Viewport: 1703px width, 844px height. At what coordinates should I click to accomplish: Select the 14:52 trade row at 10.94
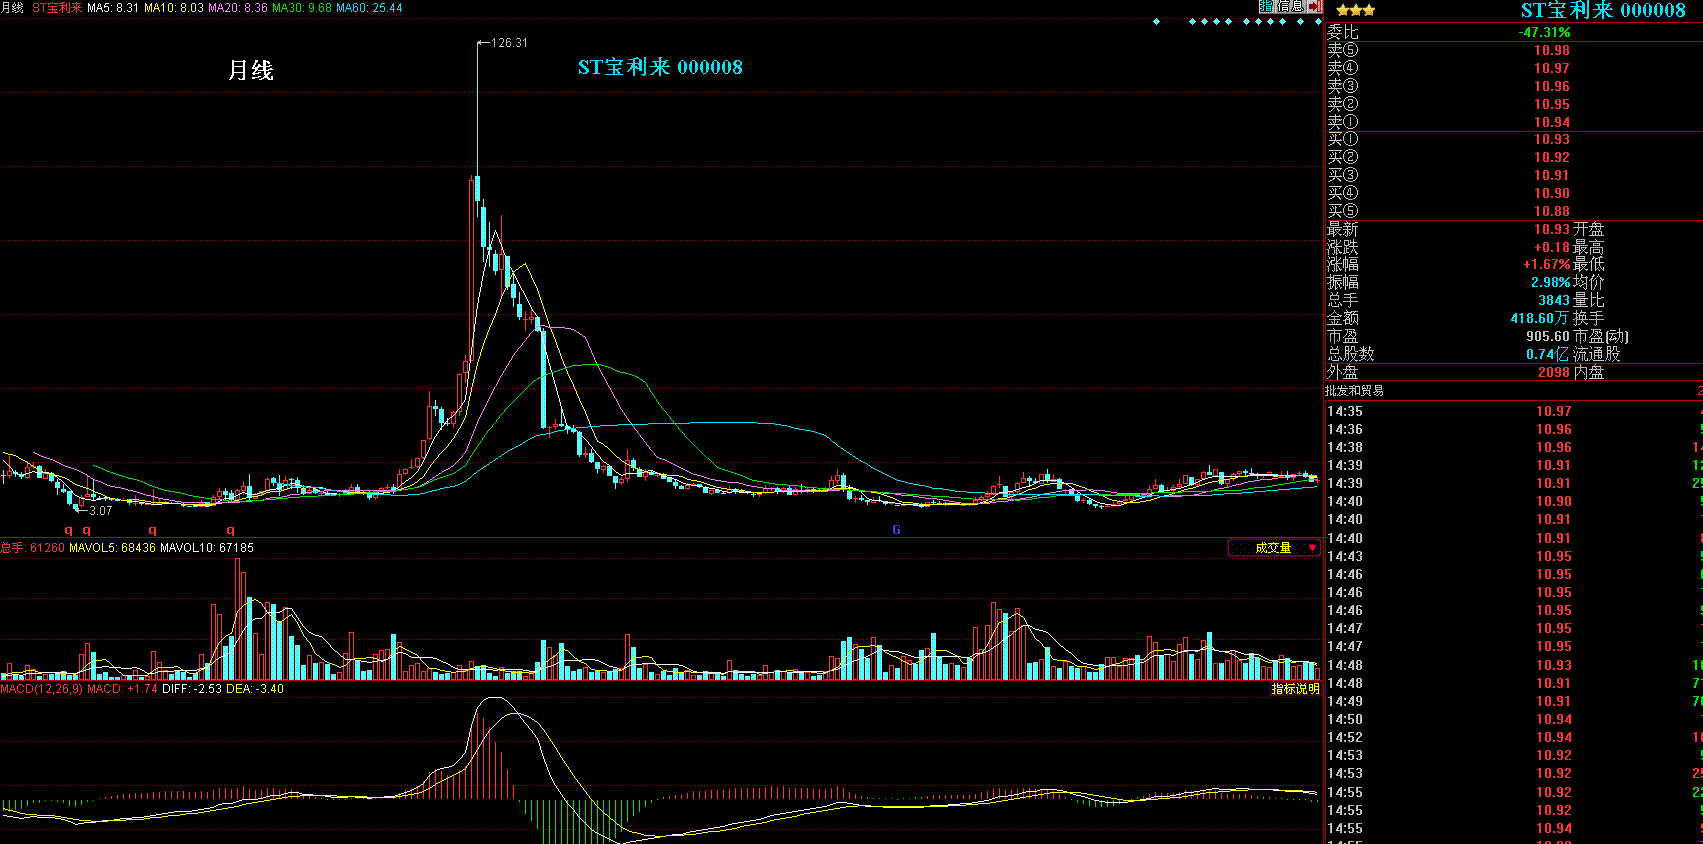coord(1514,737)
